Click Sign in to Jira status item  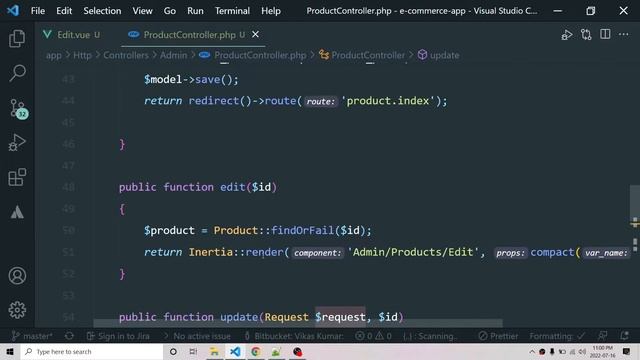tap(118, 336)
